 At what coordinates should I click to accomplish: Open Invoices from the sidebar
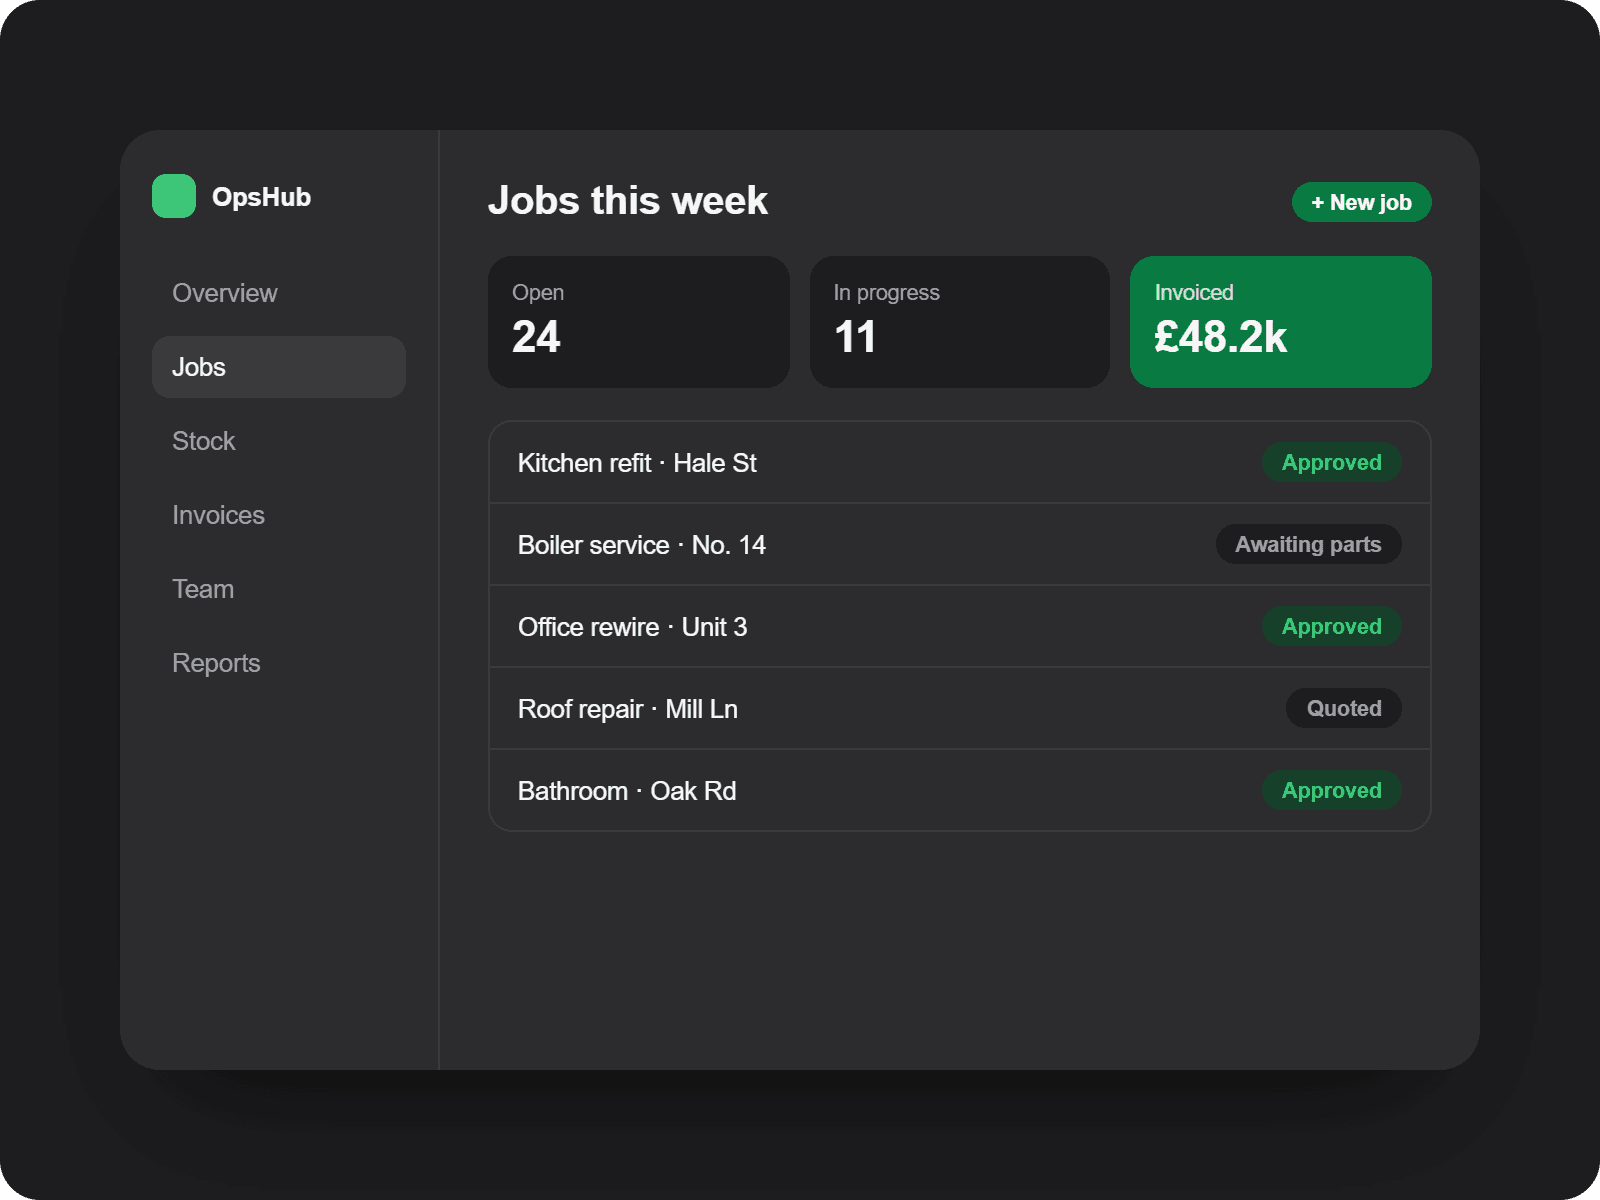[x=279, y=515]
